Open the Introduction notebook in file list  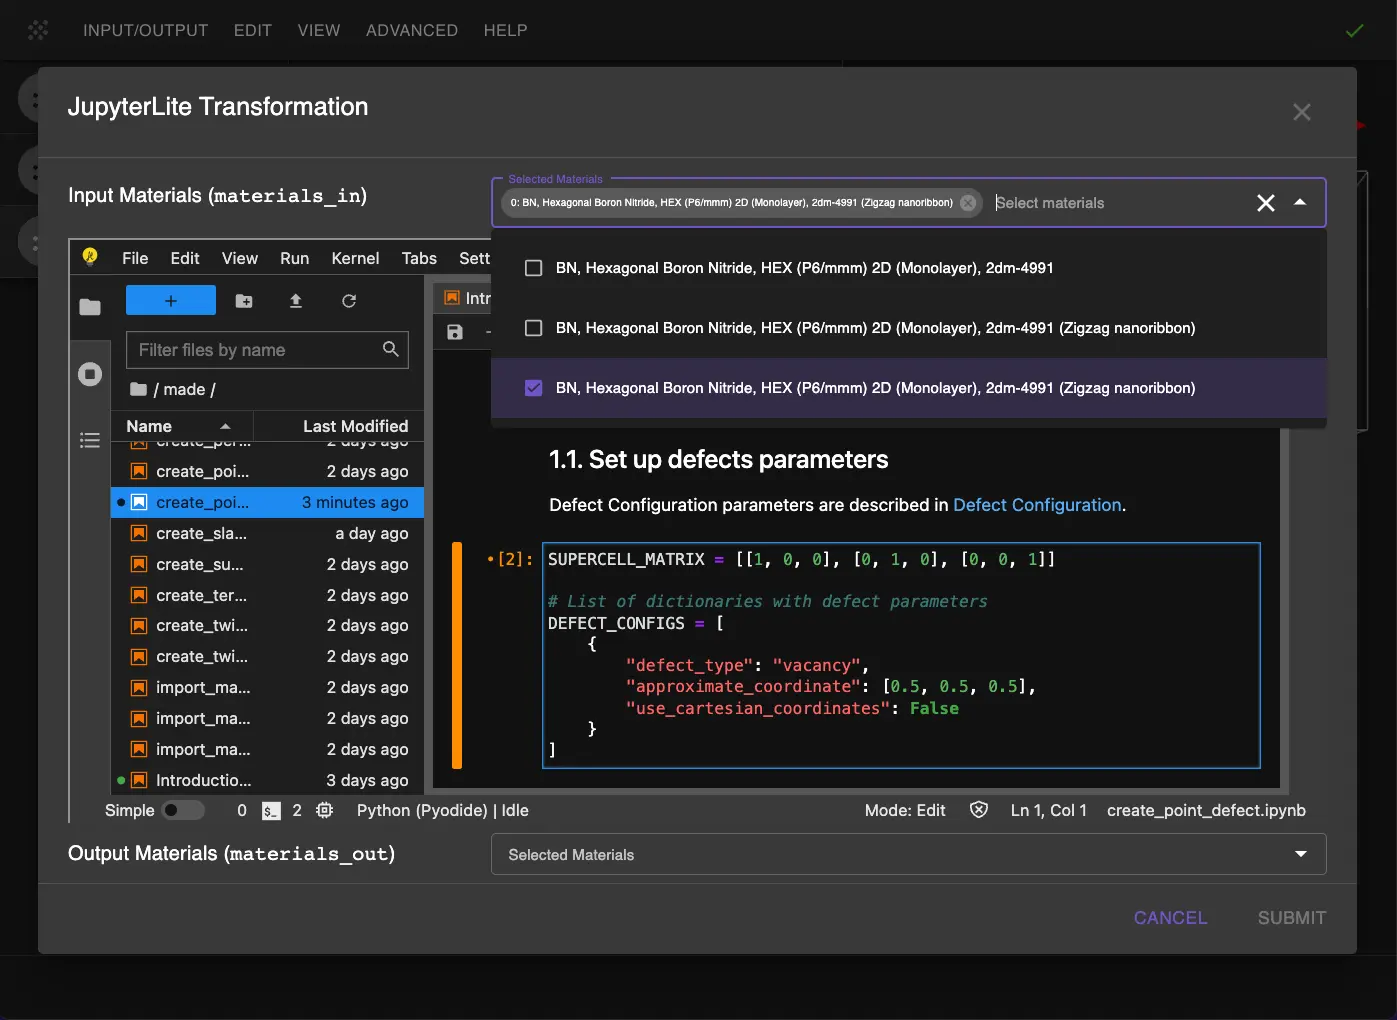pyautogui.click(x=204, y=780)
